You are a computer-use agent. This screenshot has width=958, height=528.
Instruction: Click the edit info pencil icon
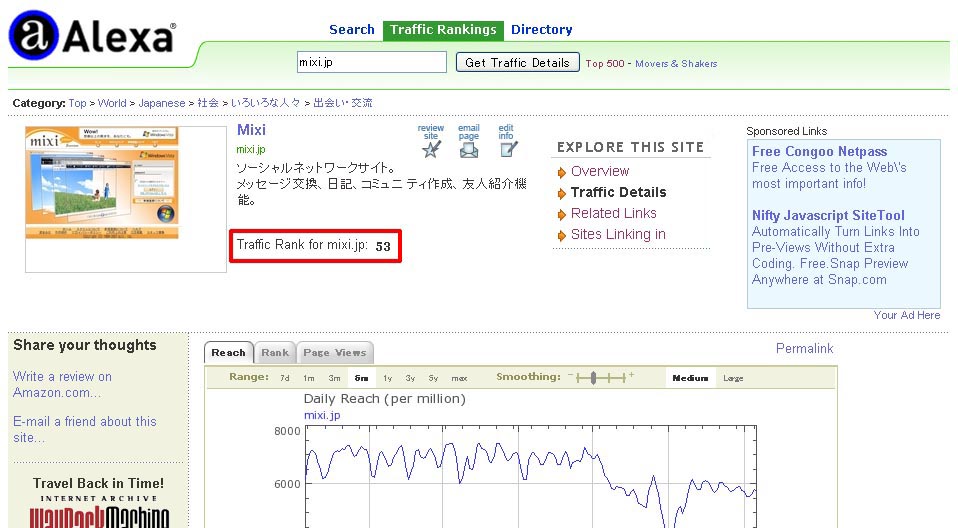(x=508, y=149)
